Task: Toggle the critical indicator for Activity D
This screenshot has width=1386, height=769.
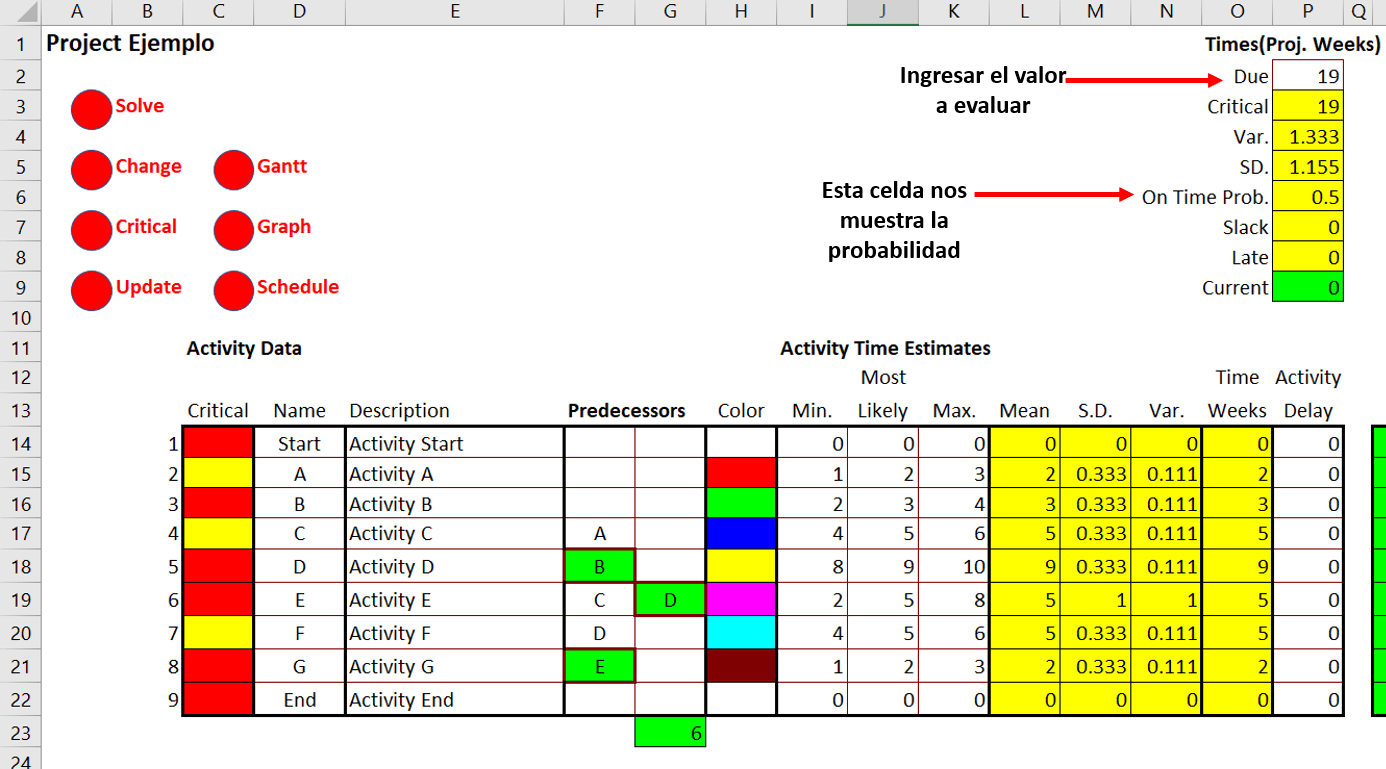Action: click(217, 565)
